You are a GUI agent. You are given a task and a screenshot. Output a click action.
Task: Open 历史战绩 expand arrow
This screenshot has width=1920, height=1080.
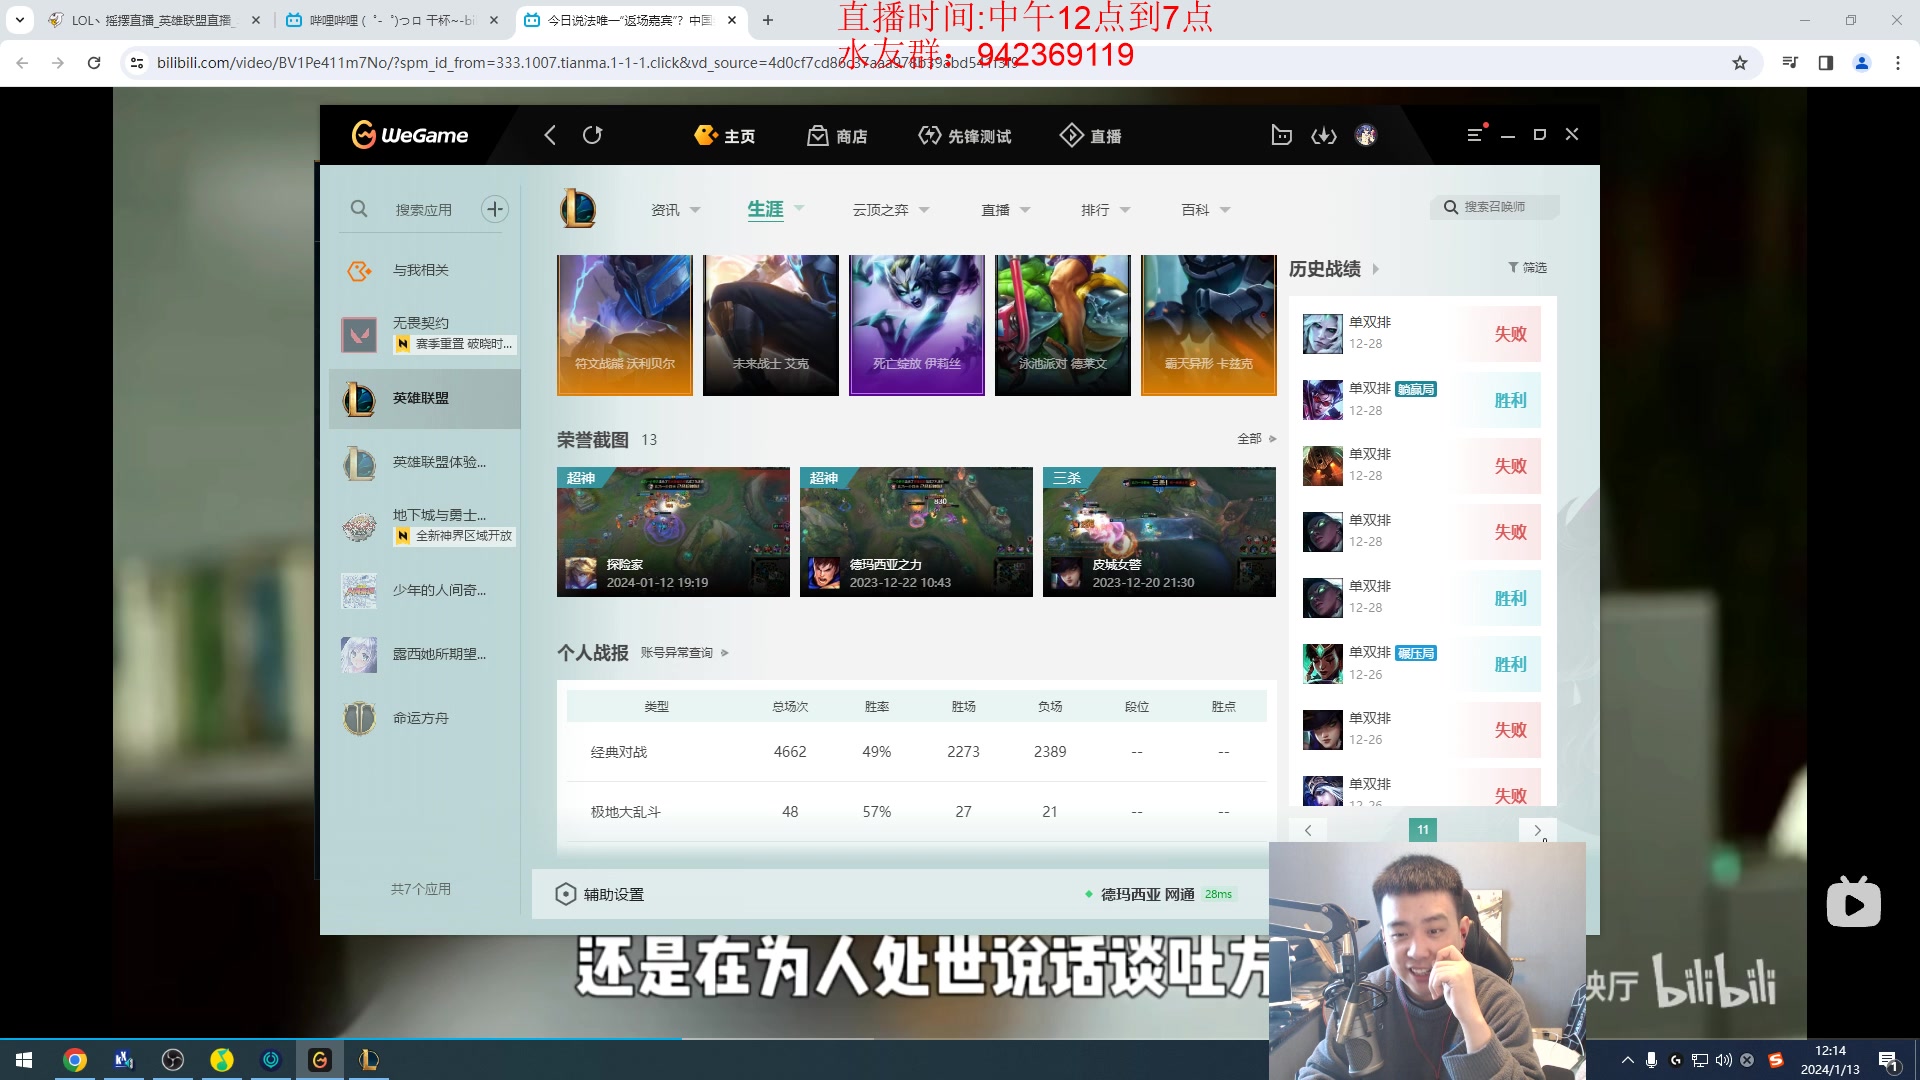(x=1376, y=269)
